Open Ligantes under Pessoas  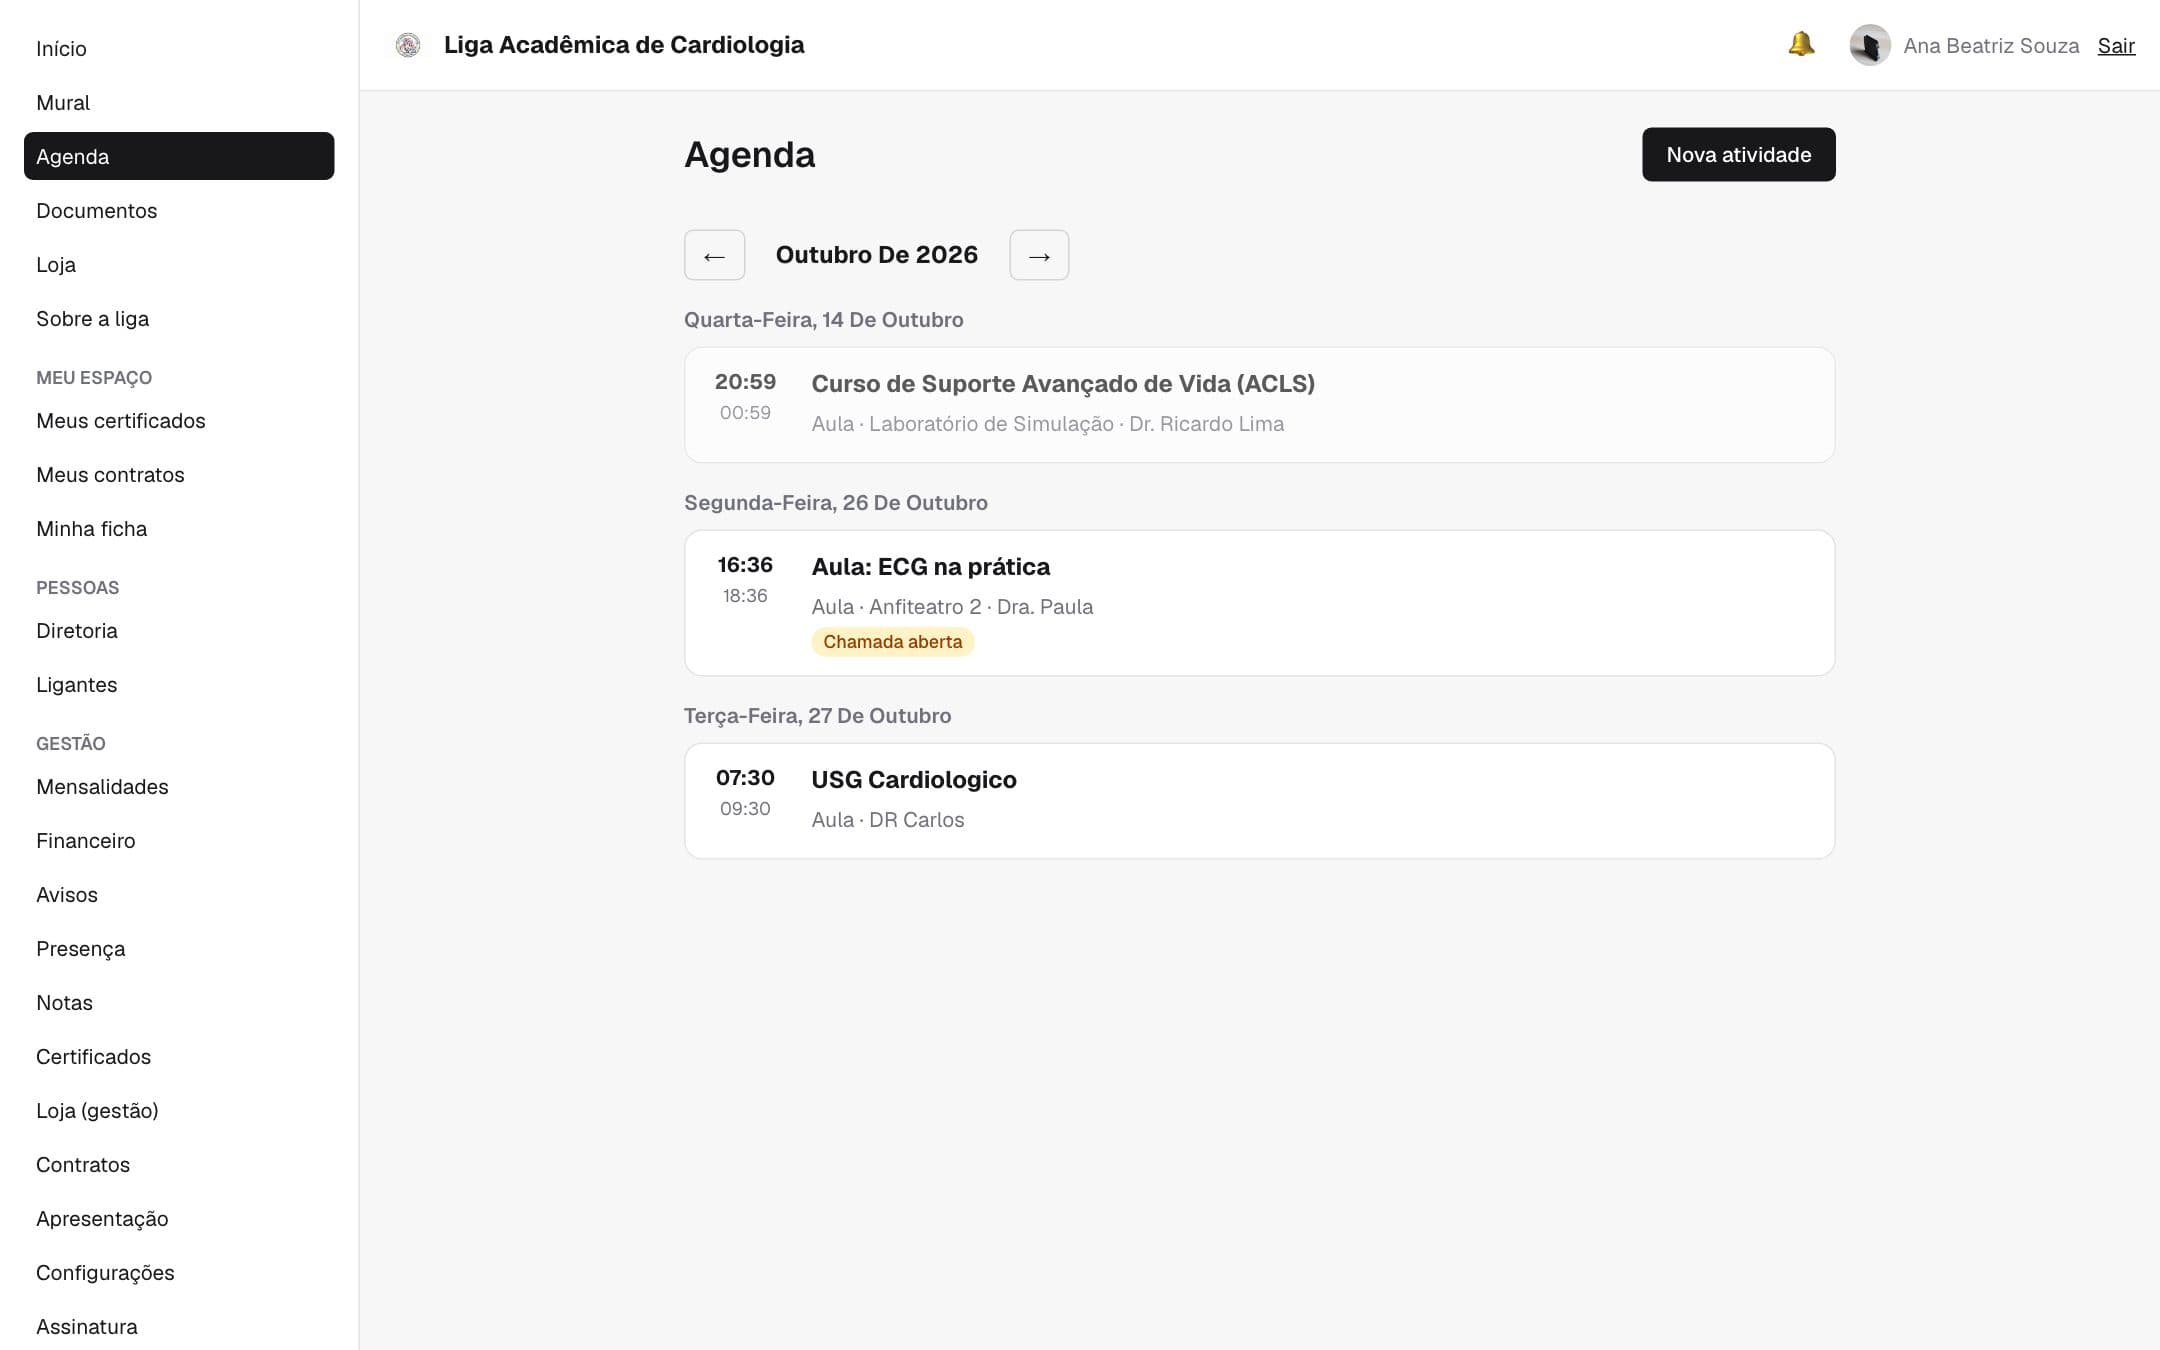click(179, 684)
